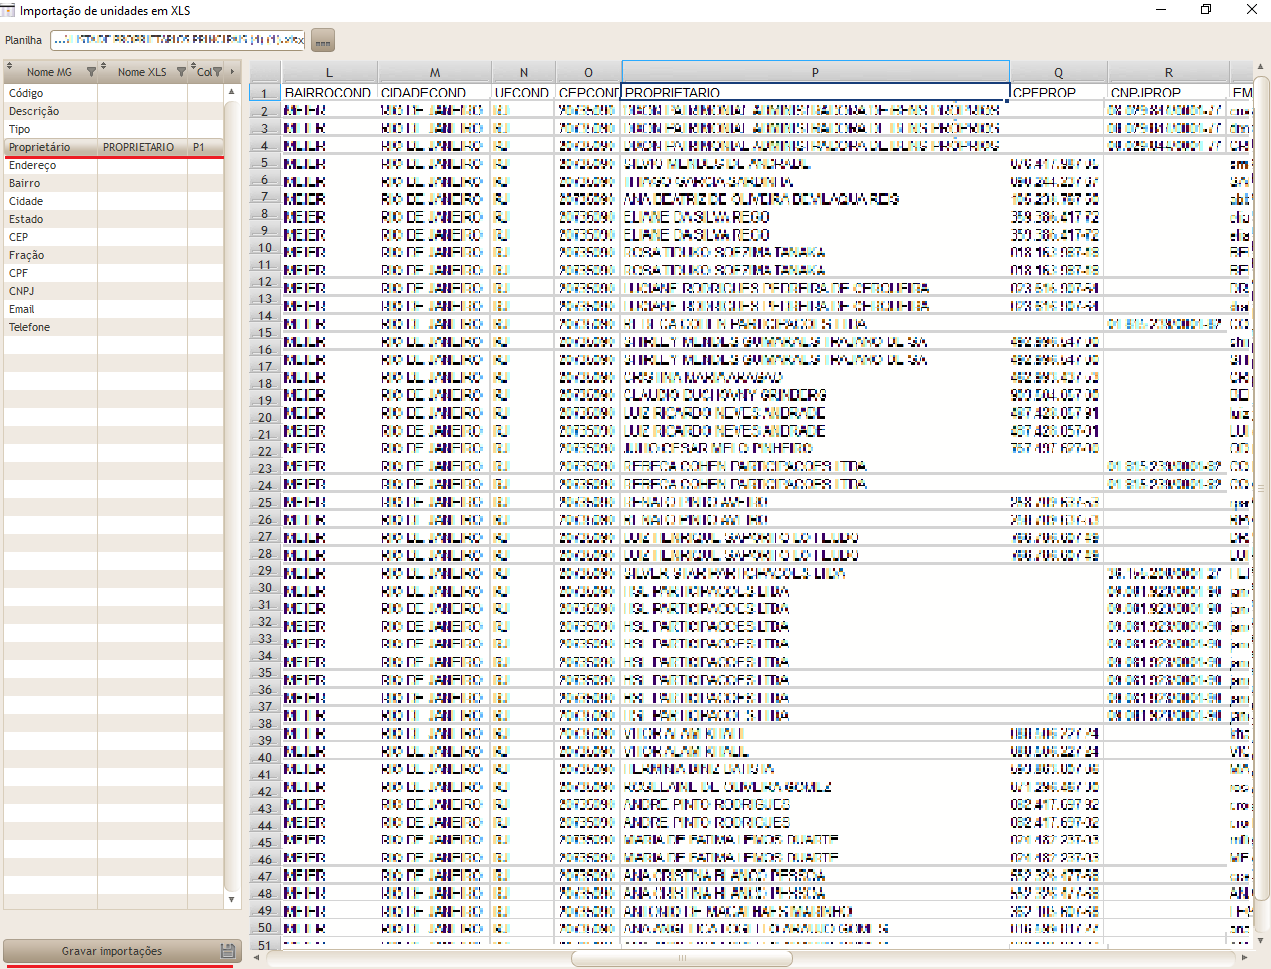The image size is (1271, 969).
Task: Click the Planilha file path field
Action: (177, 40)
